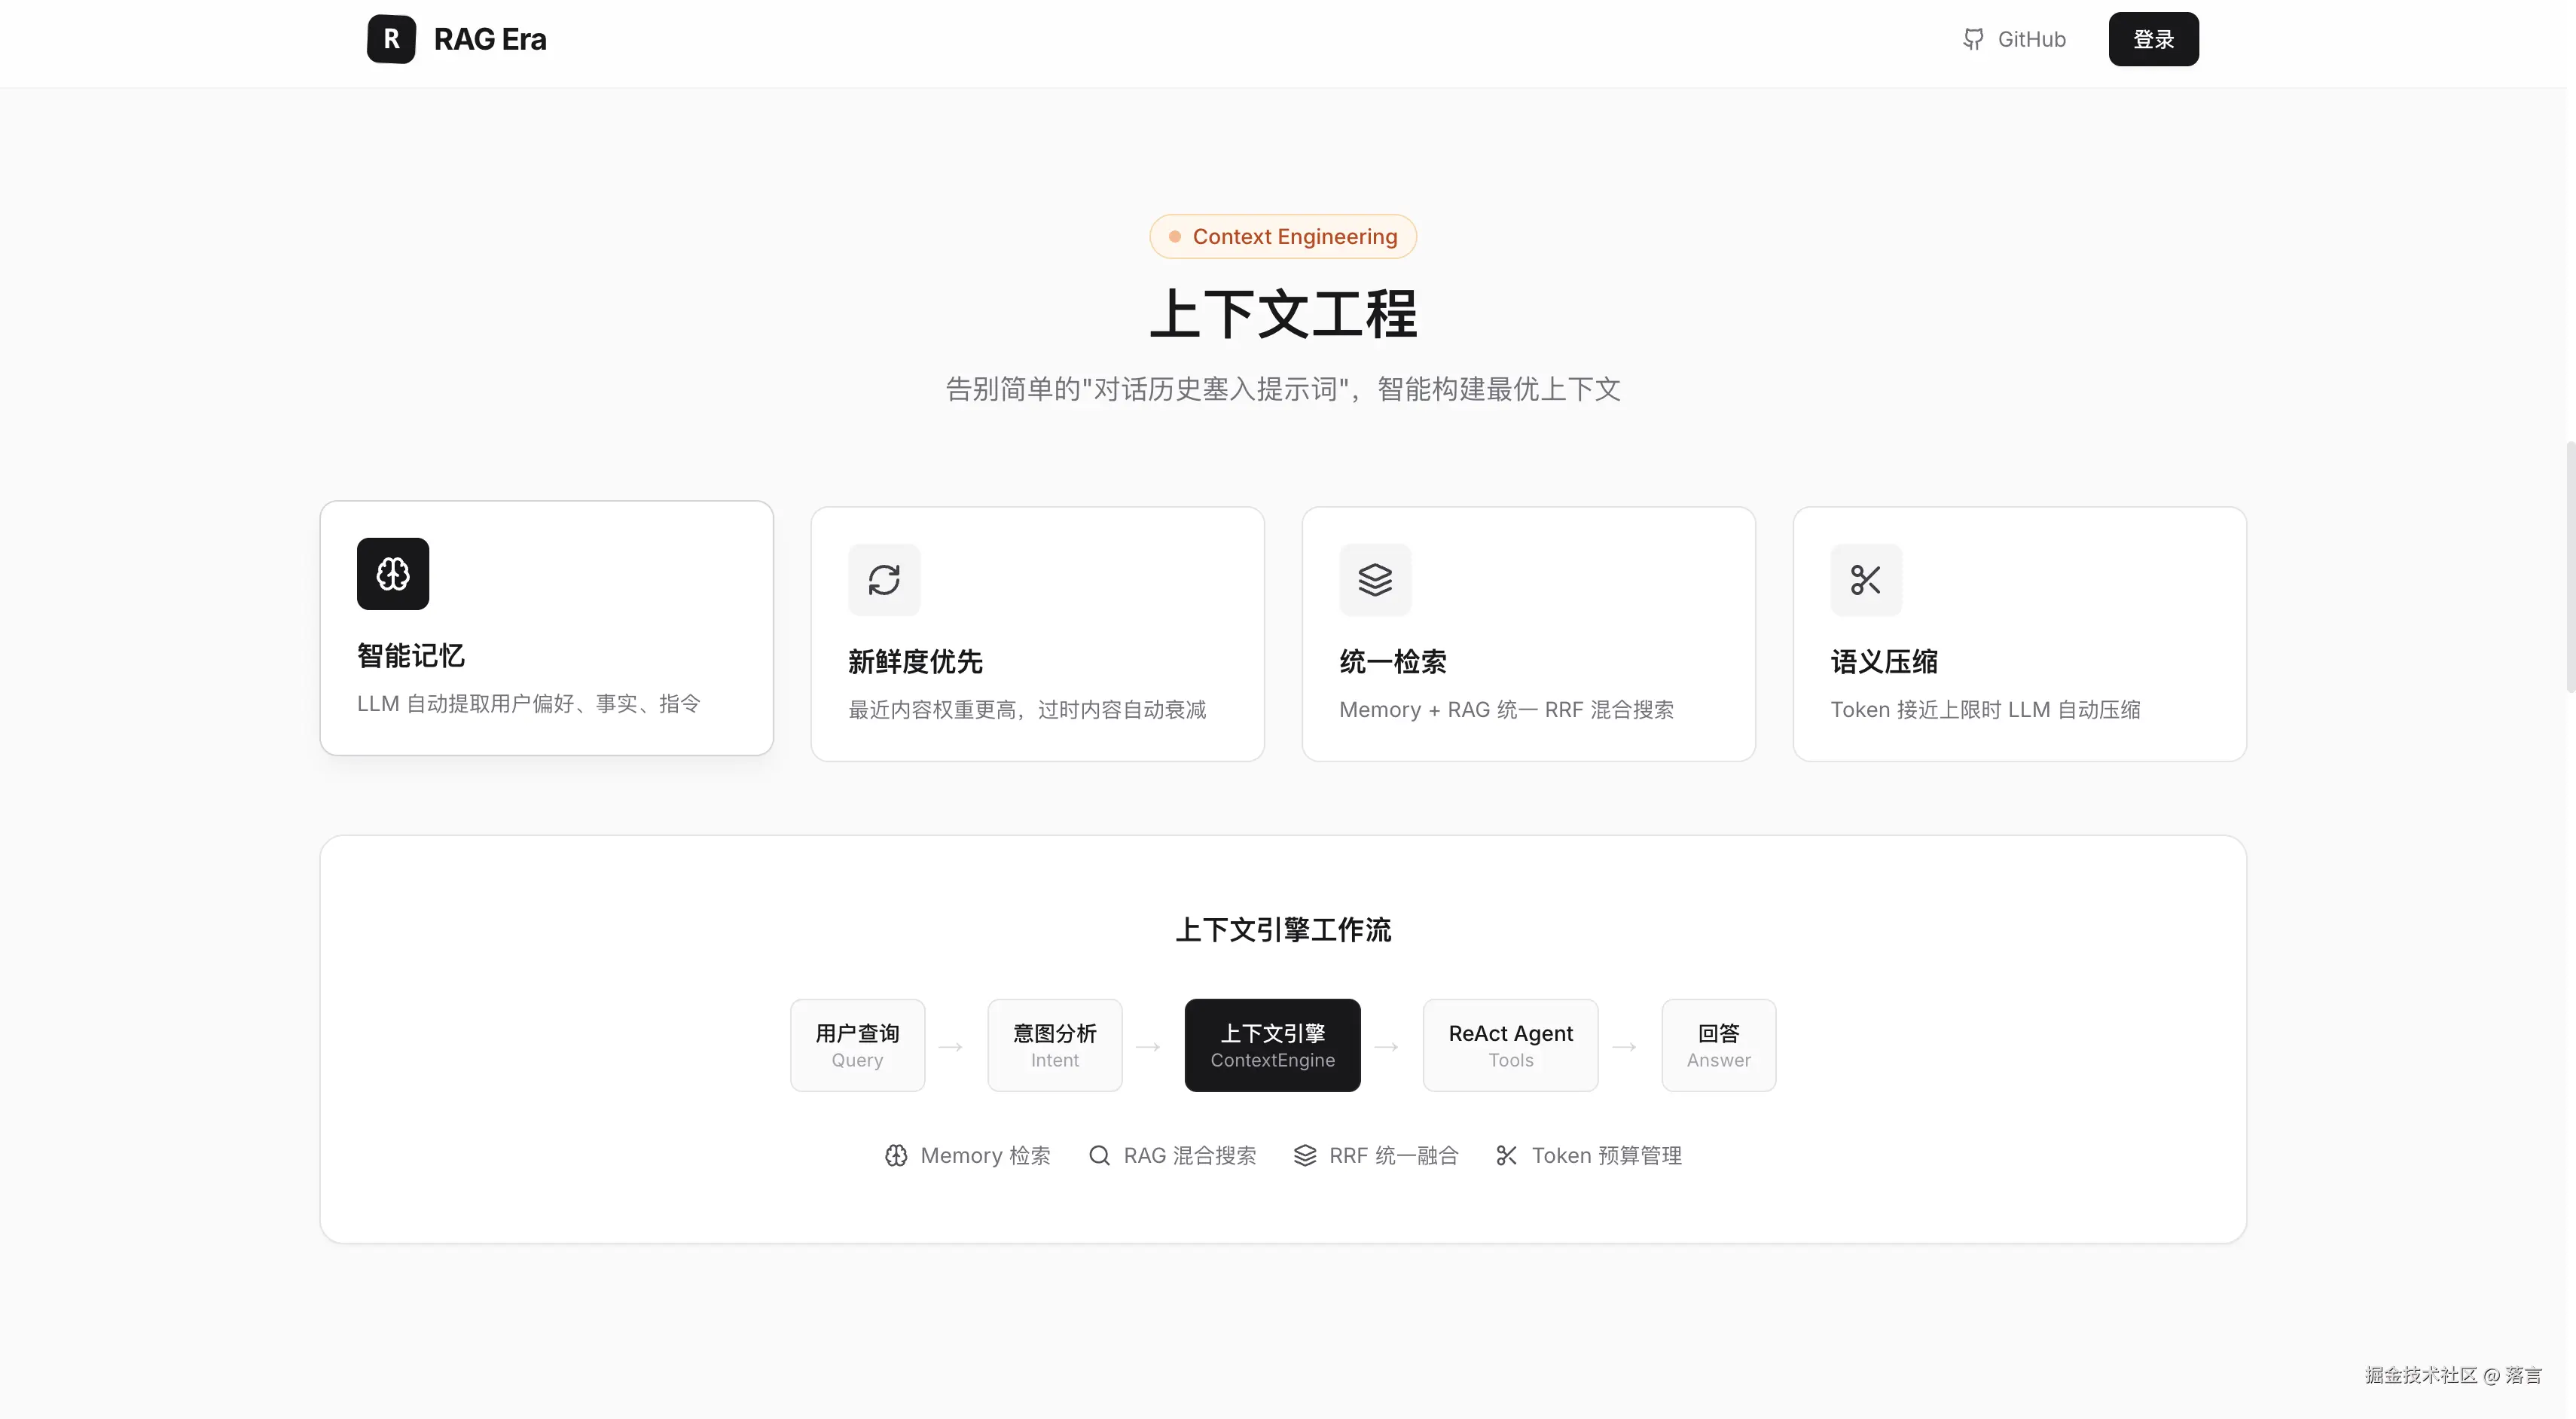Click the highlighted 上下文引擎 ContextEngine node

click(1272, 1044)
